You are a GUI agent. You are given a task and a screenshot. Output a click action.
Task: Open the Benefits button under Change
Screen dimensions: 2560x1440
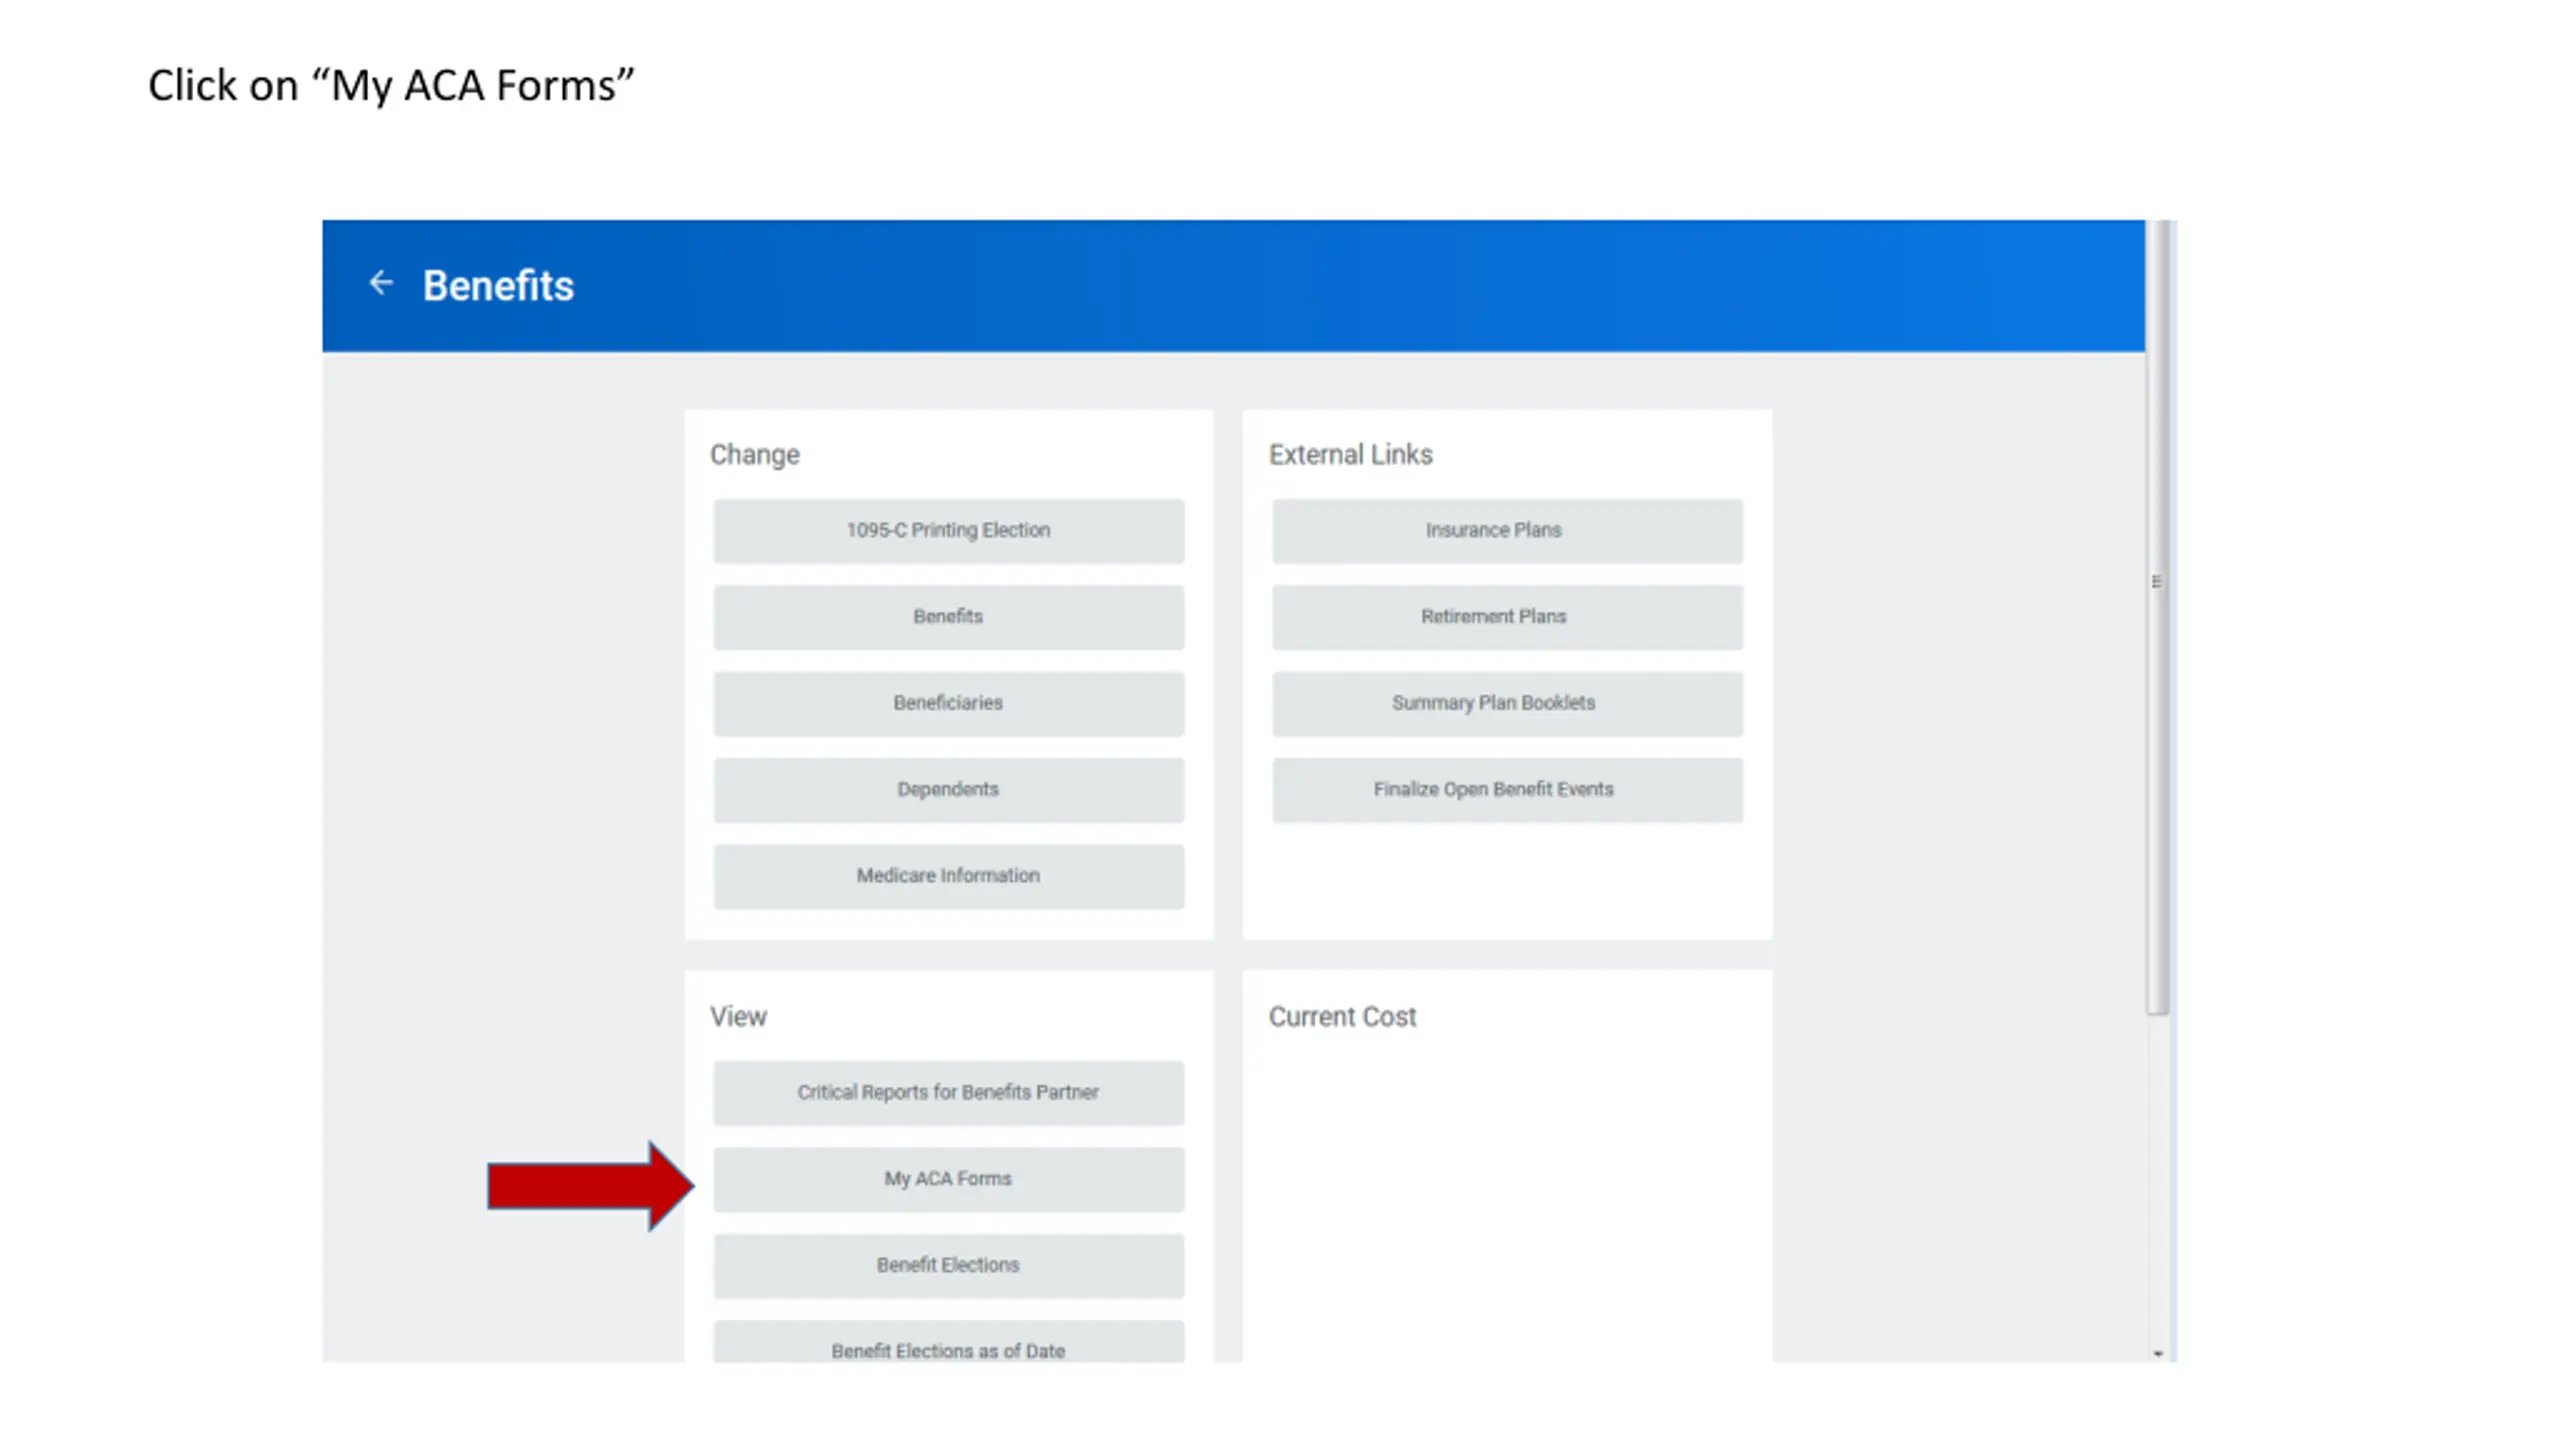pyautogui.click(x=948, y=616)
